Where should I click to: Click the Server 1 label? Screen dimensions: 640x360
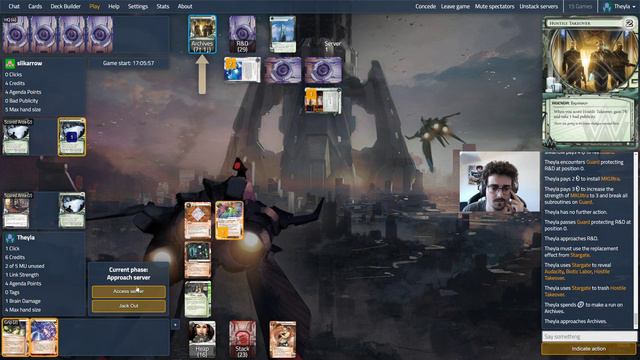click(x=332, y=46)
